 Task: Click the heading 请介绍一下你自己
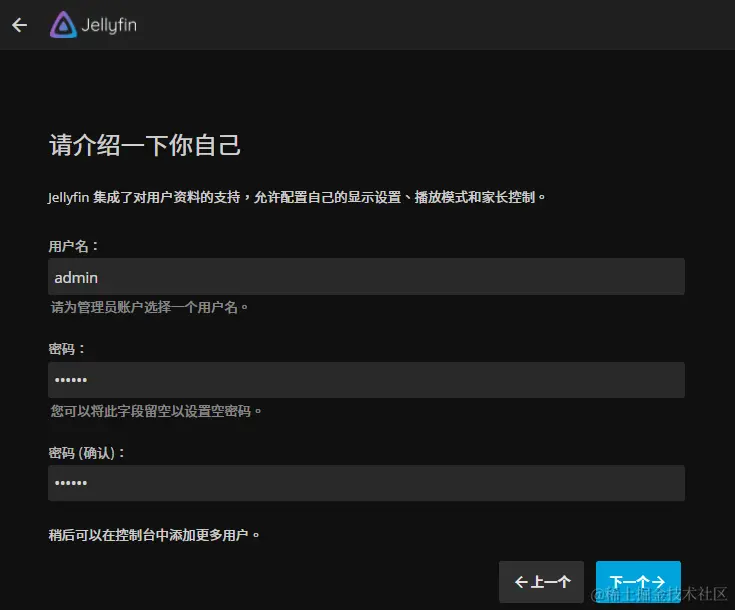click(145, 145)
